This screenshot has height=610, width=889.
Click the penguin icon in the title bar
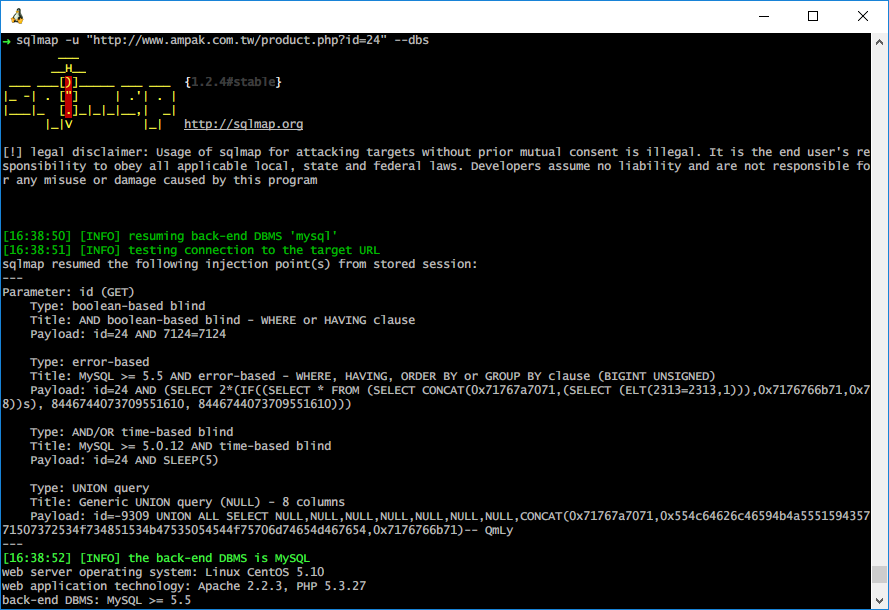(x=17, y=16)
